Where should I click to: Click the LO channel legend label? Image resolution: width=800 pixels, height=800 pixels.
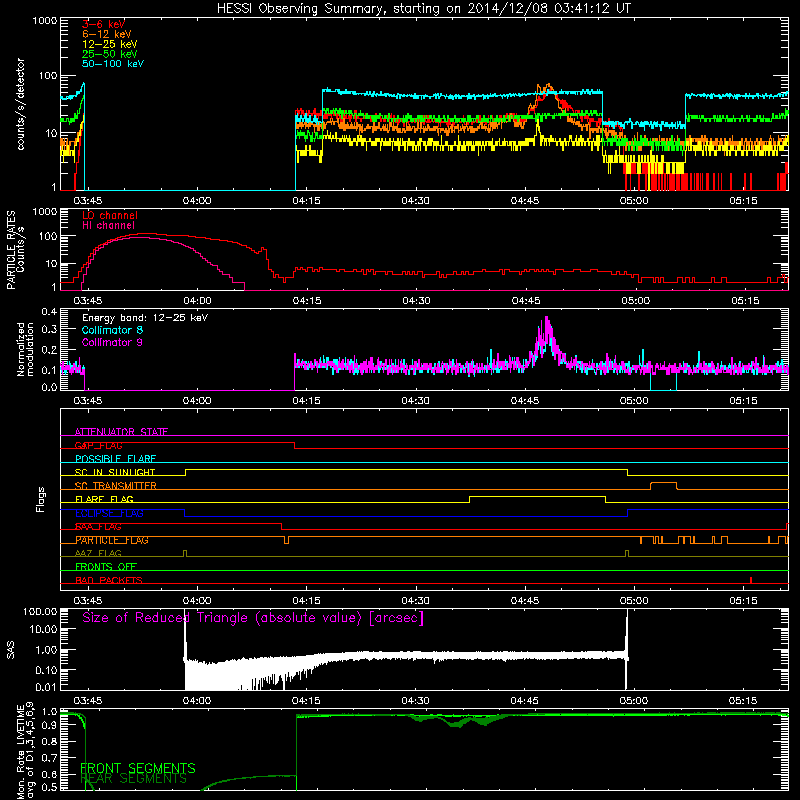pyautogui.click(x=110, y=215)
